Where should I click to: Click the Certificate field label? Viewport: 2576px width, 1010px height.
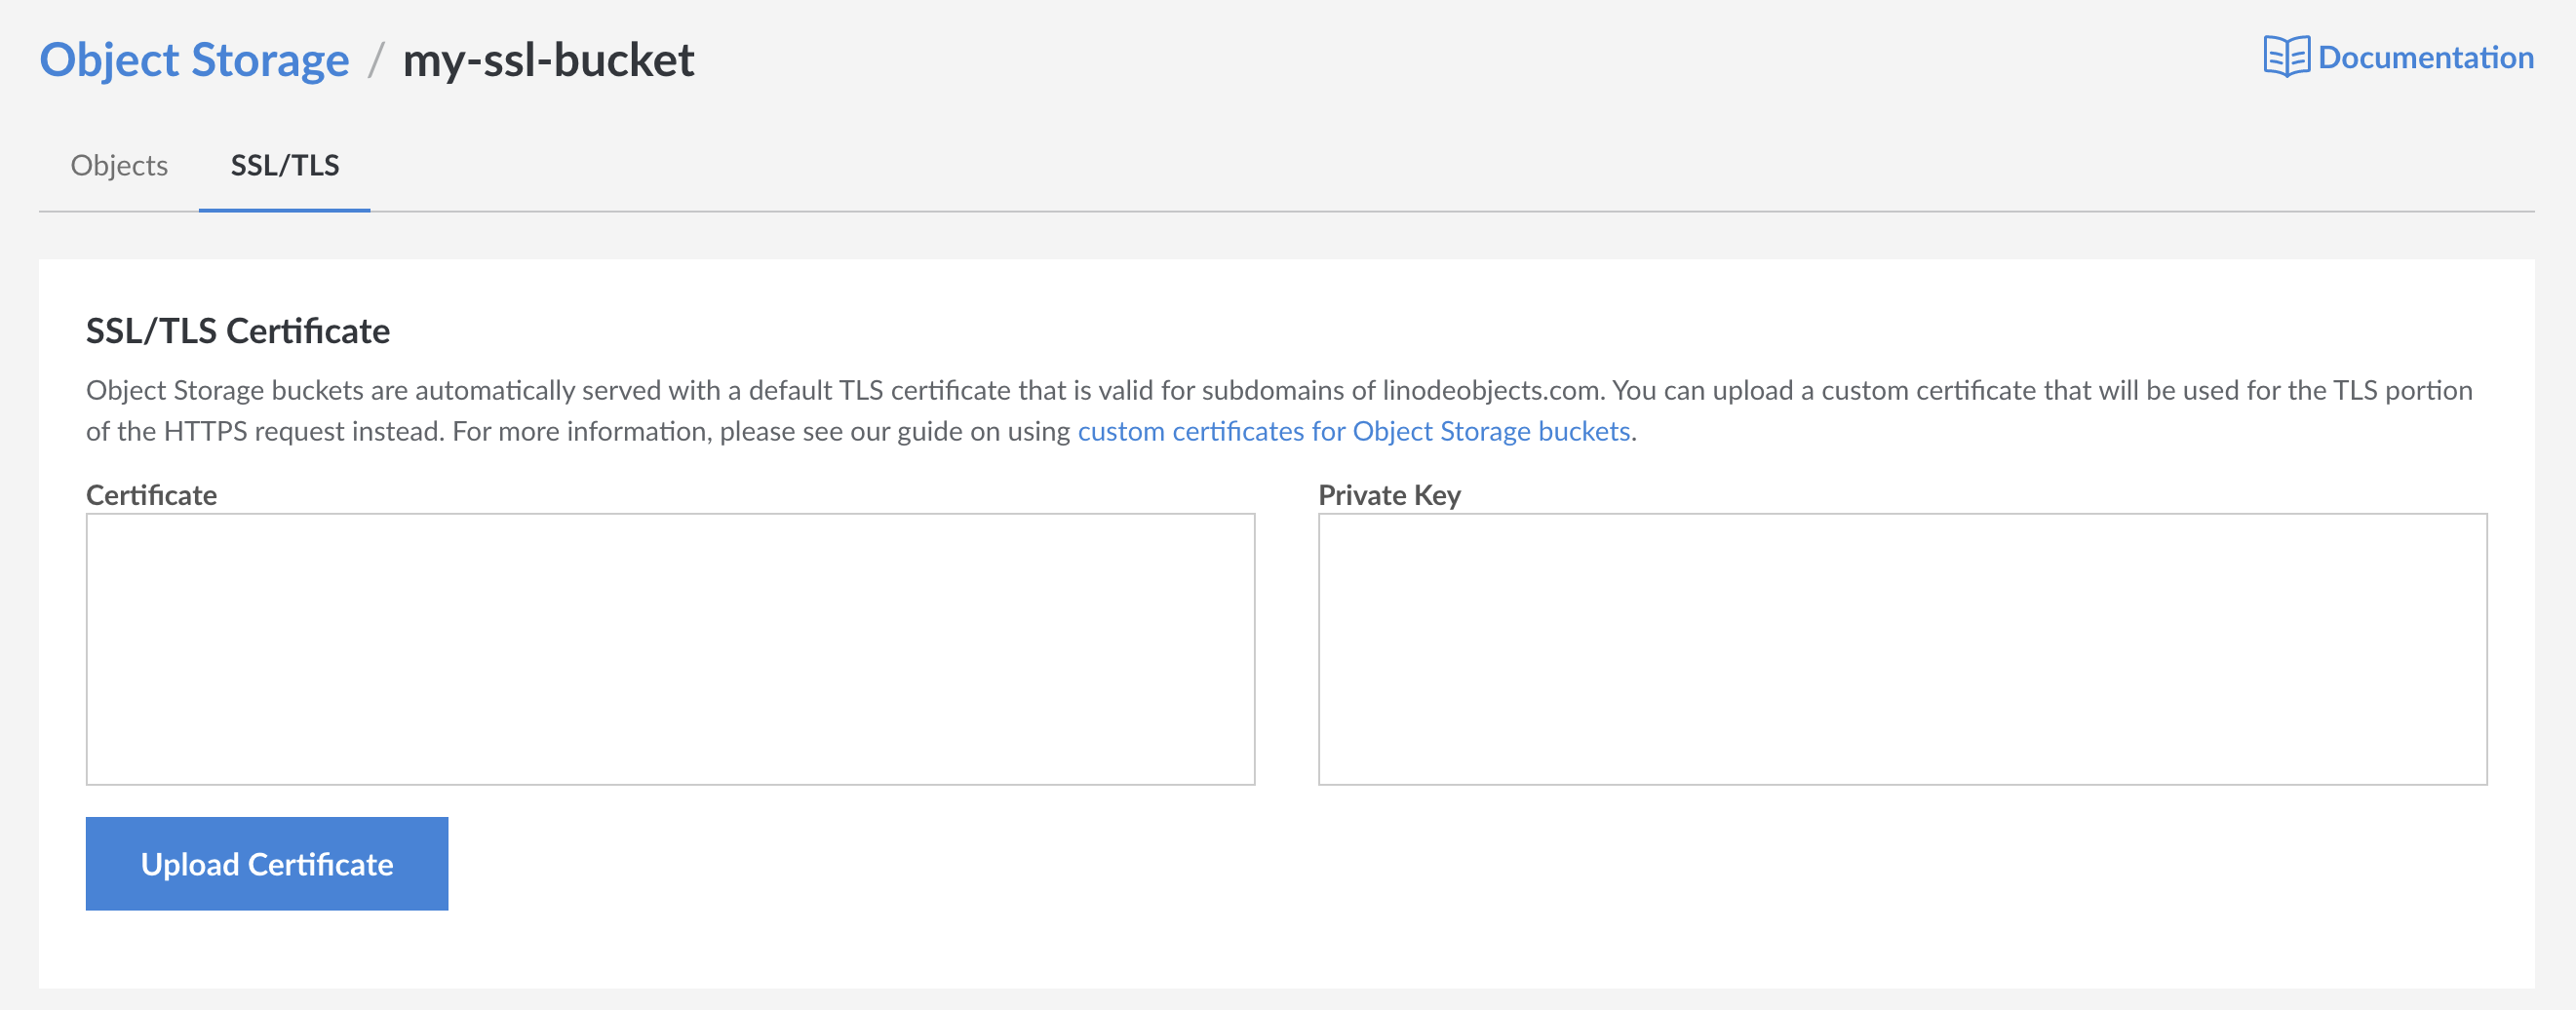[151, 494]
